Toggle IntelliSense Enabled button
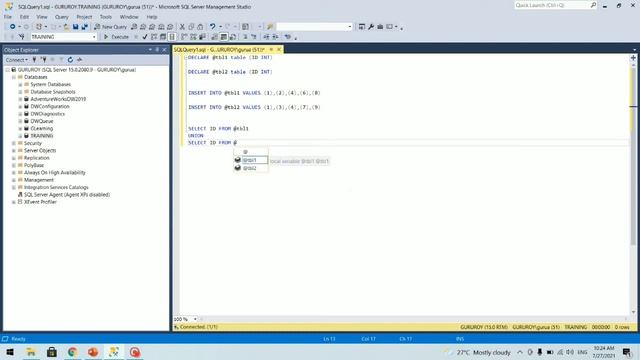640x360 pixels. (172, 37)
